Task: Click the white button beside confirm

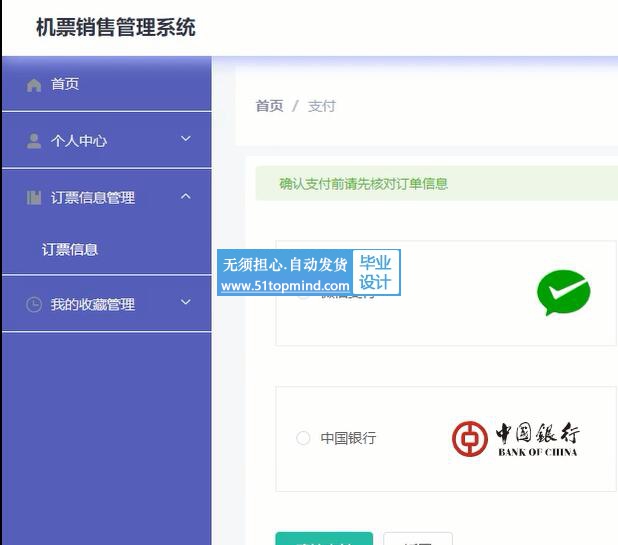Action: tap(418, 539)
